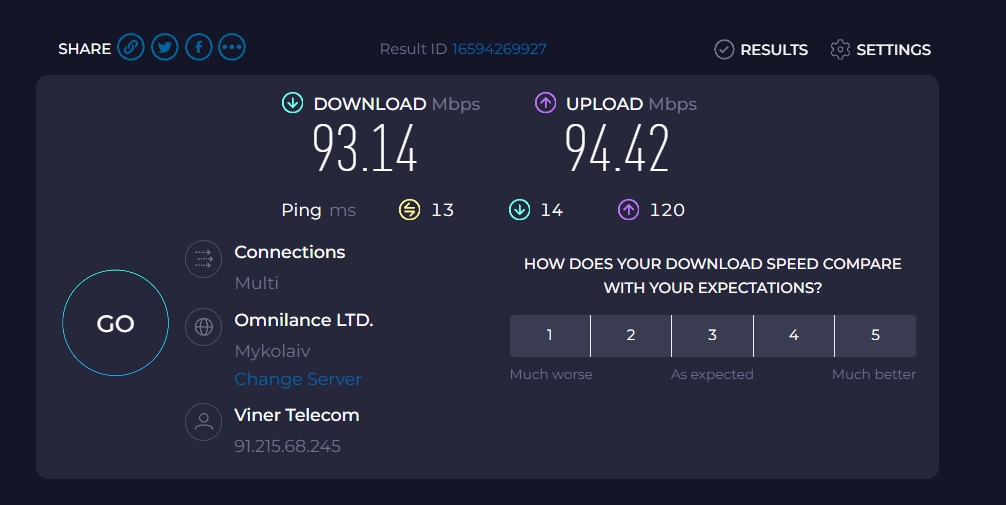This screenshot has height=505, width=1006.
Task: Click the upload latency icon showing 120
Action: pos(628,210)
